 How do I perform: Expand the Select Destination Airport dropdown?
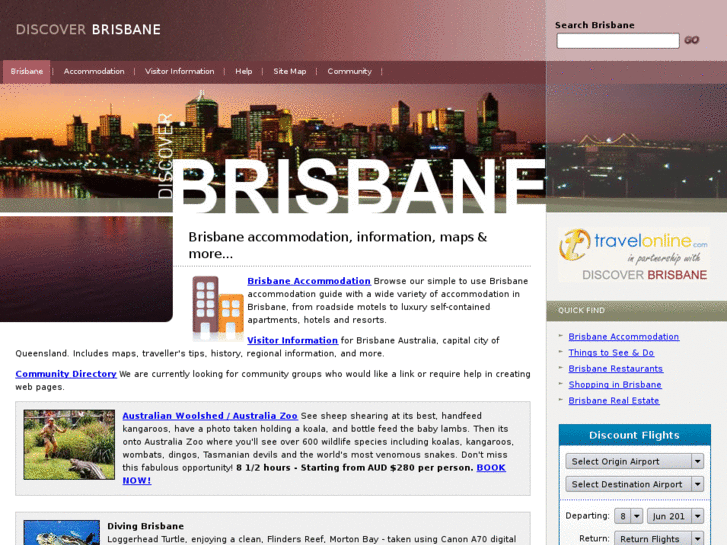tap(634, 484)
